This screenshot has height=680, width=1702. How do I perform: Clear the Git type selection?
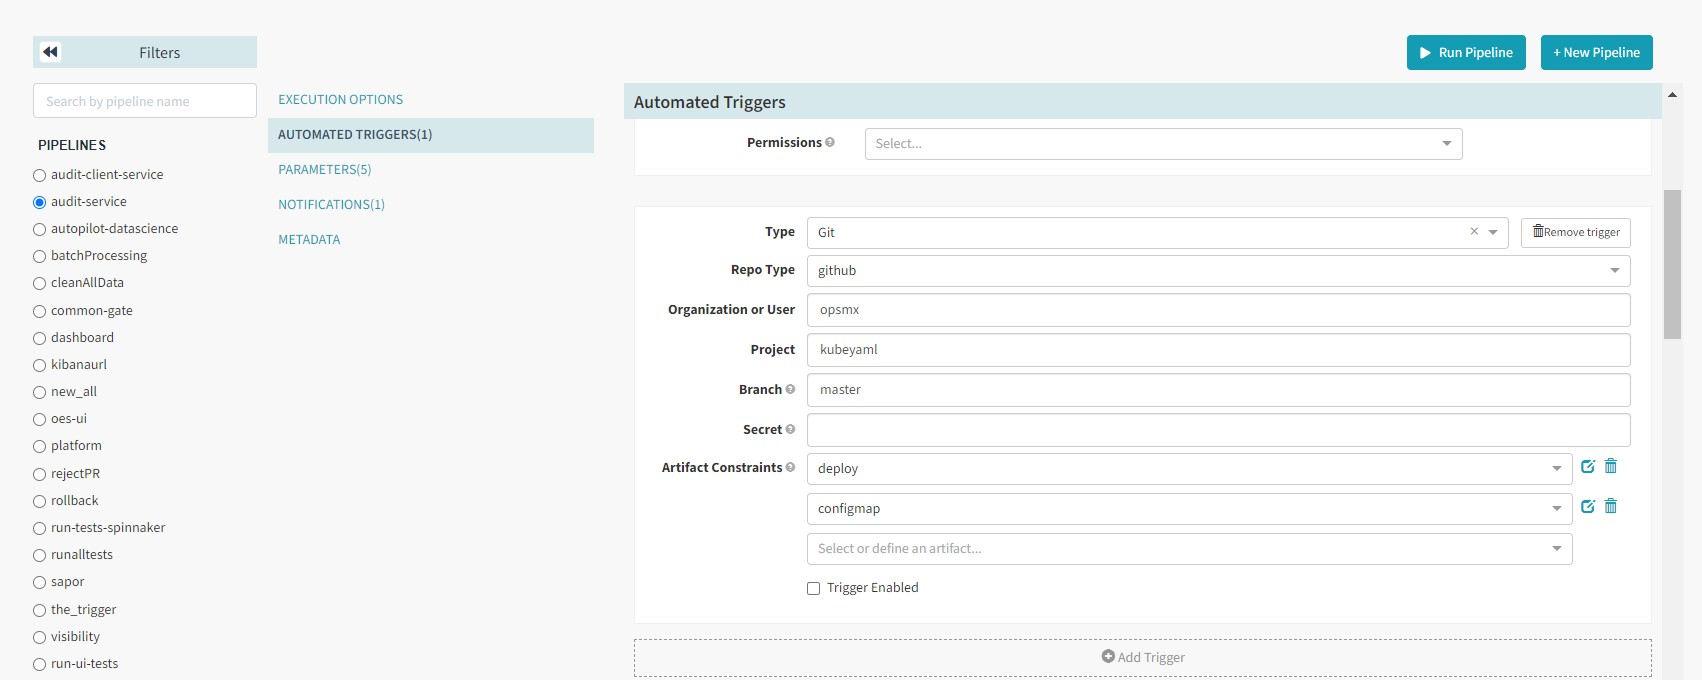(x=1473, y=232)
